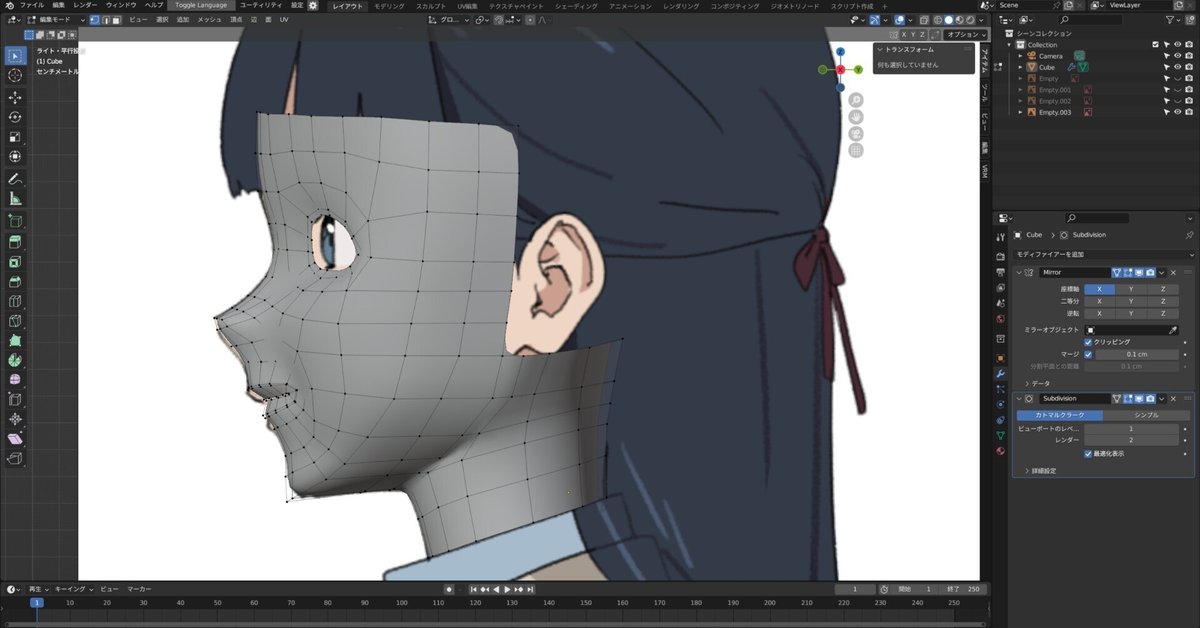Select the Loop Cut tool in the toolbar
The image size is (1200, 628).
click(x=15, y=302)
